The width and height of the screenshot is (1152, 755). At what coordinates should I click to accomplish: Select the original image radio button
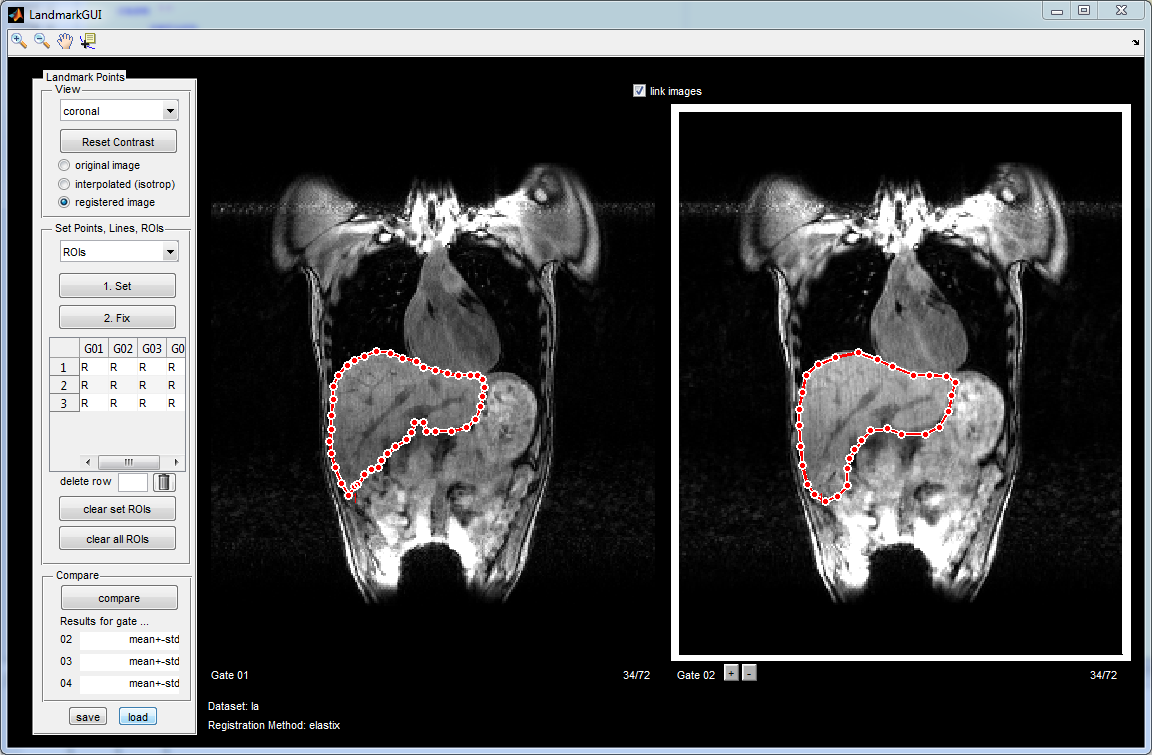tap(65, 165)
